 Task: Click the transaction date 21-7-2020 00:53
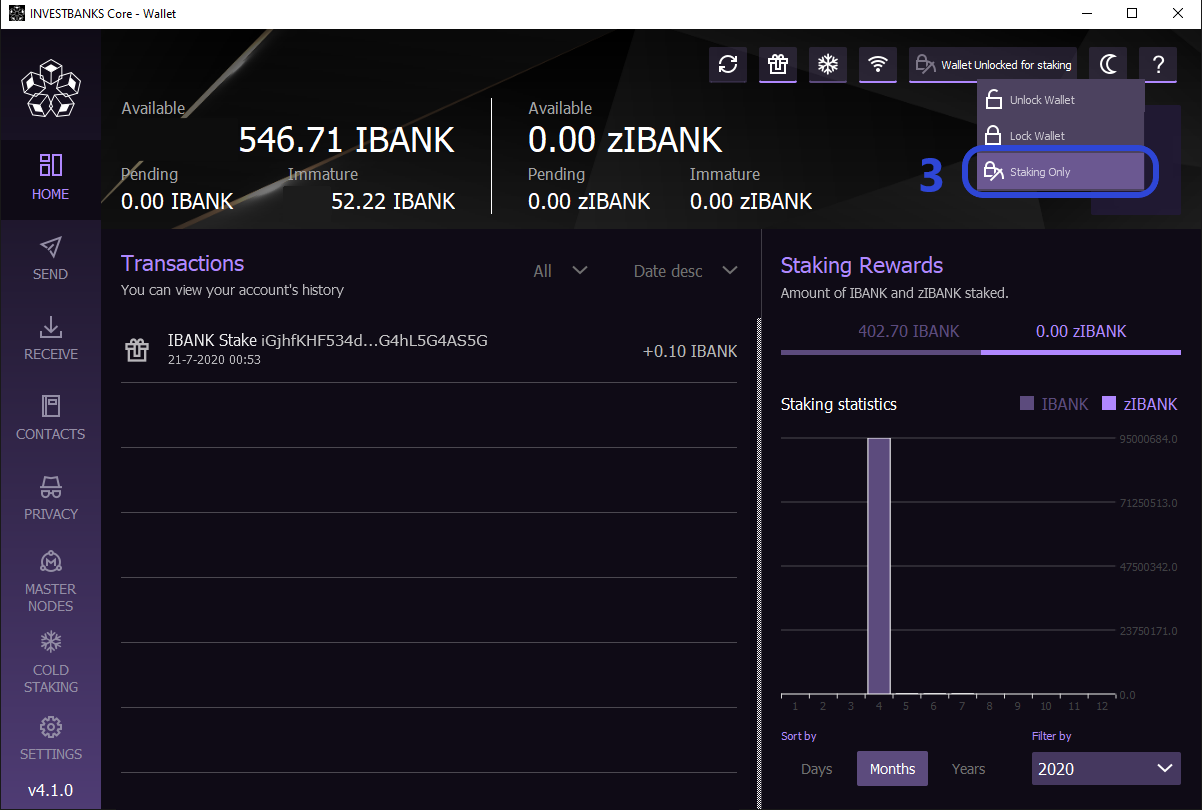pos(214,360)
